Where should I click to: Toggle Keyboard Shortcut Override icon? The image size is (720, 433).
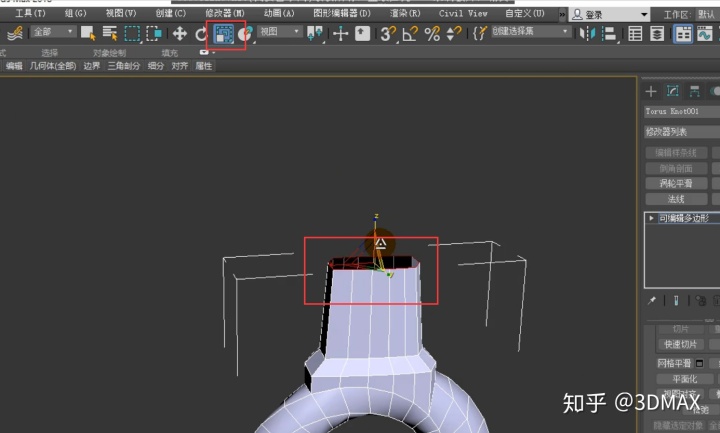(362, 34)
